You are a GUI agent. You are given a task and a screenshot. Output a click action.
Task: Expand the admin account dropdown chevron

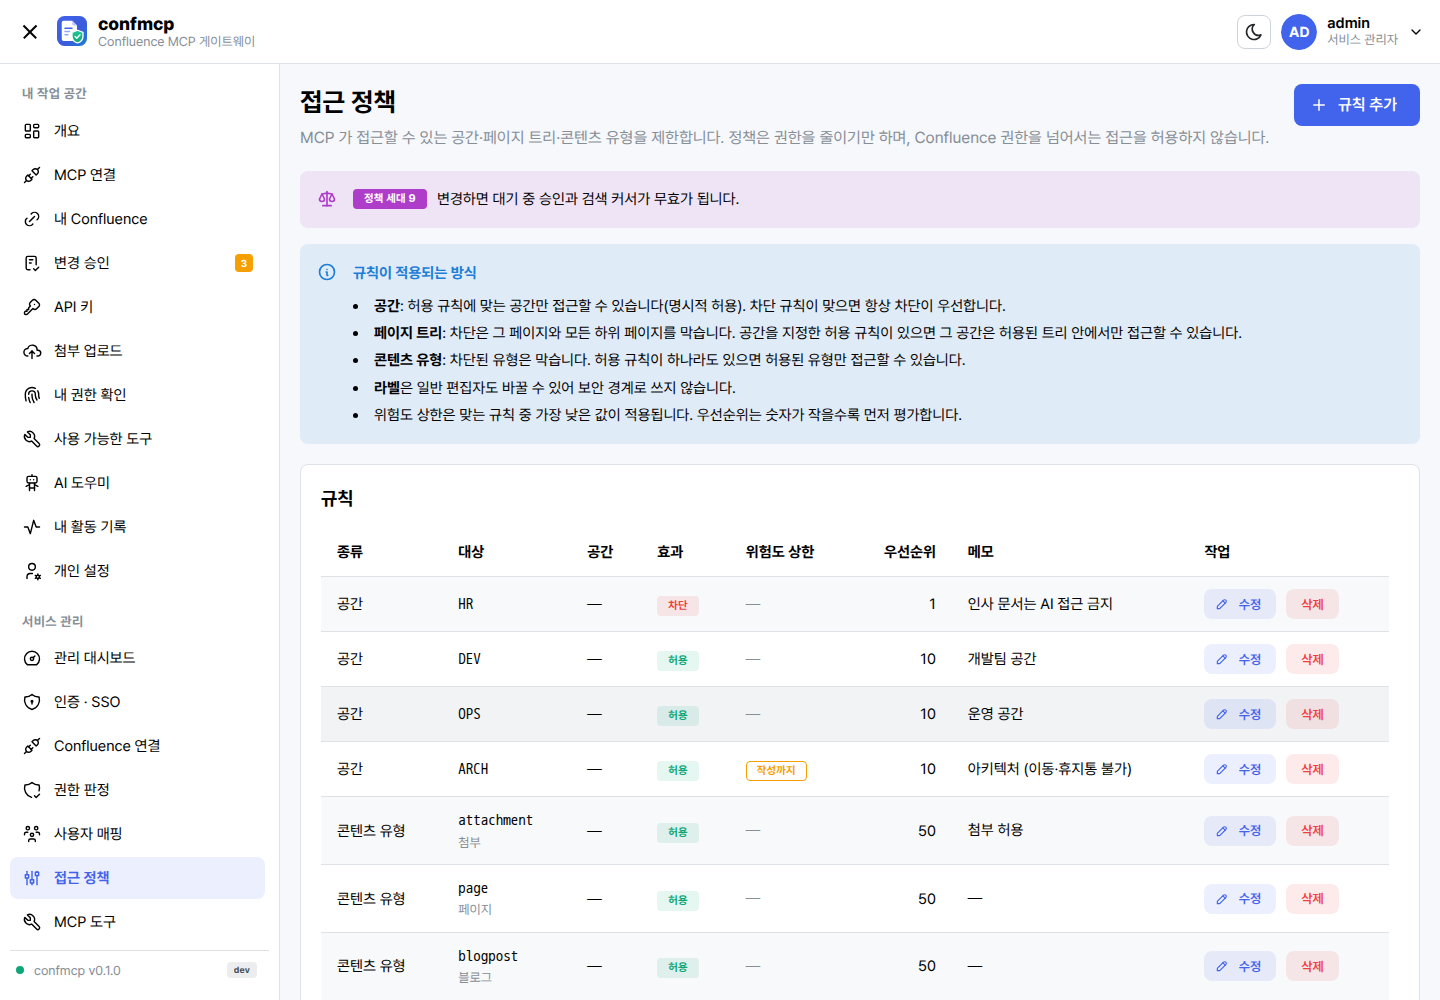1416,32
